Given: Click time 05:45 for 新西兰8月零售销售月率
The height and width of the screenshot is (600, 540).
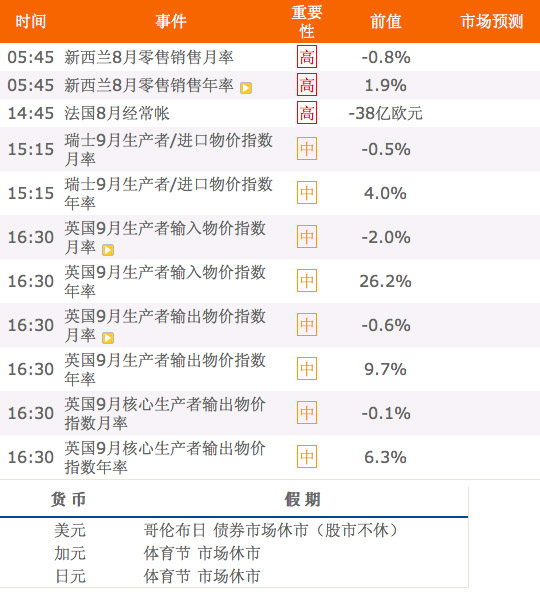Looking at the screenshot, I should click(x=31, y=57).
